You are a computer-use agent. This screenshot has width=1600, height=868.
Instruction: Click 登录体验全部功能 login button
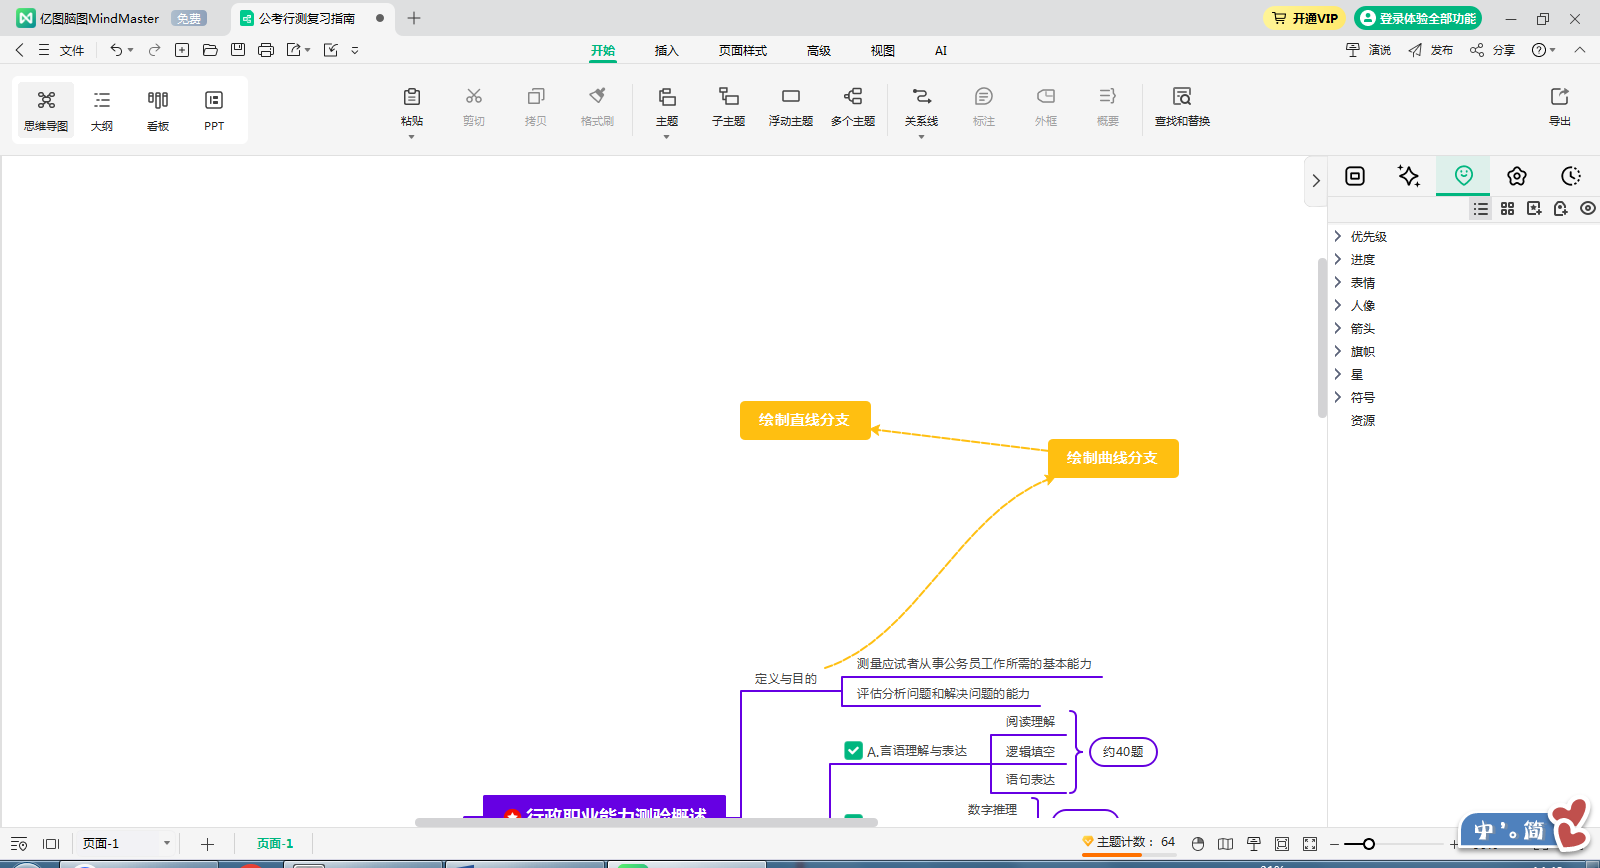(1418, 18)
